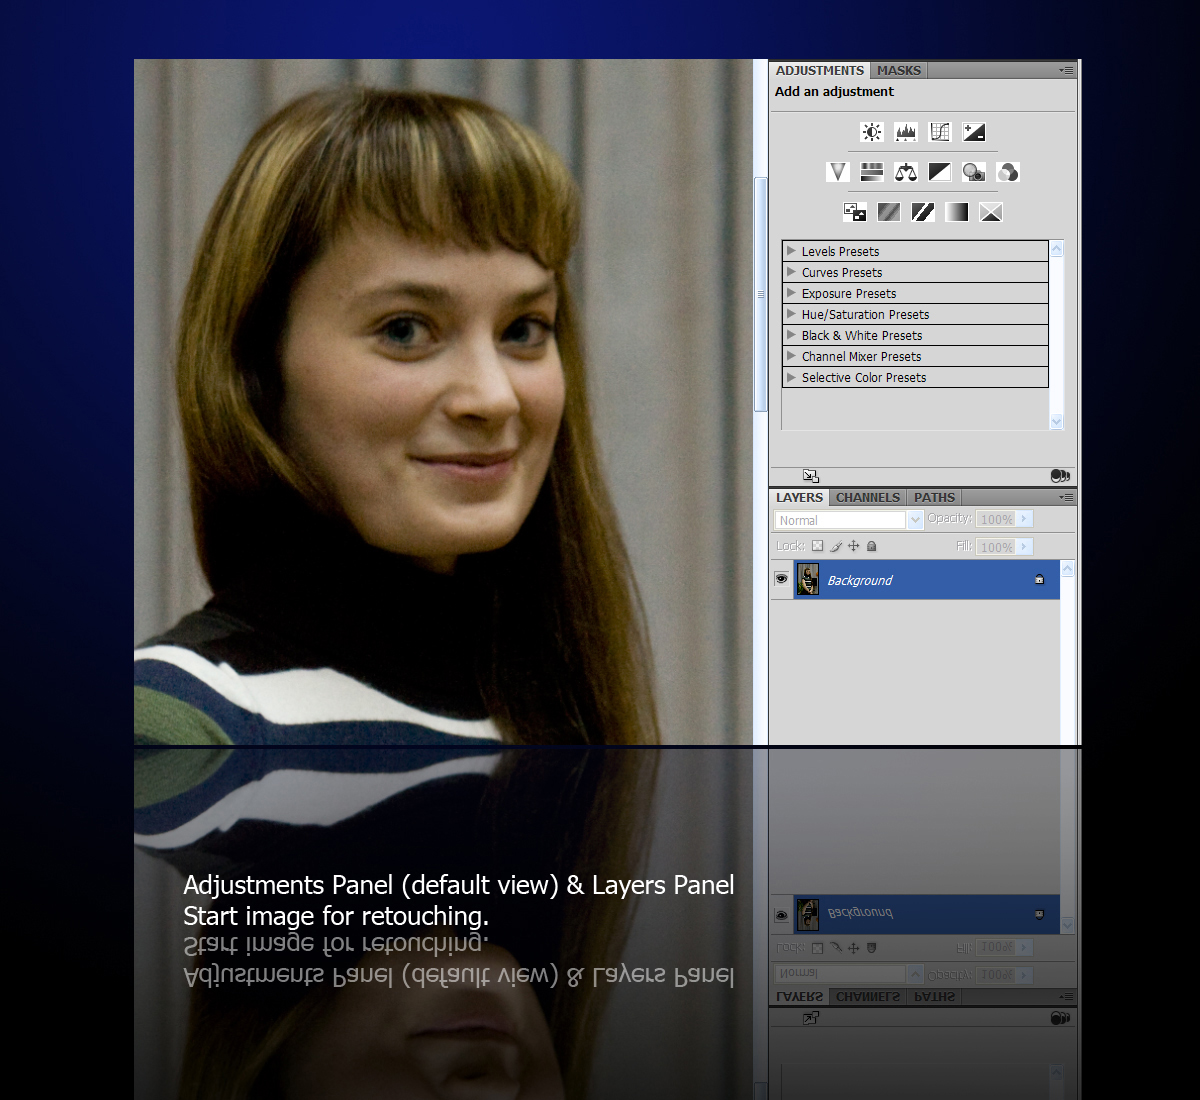Click the Curves adjustment icon
Screen dimensions: 1200x1100
click(940, 132)
